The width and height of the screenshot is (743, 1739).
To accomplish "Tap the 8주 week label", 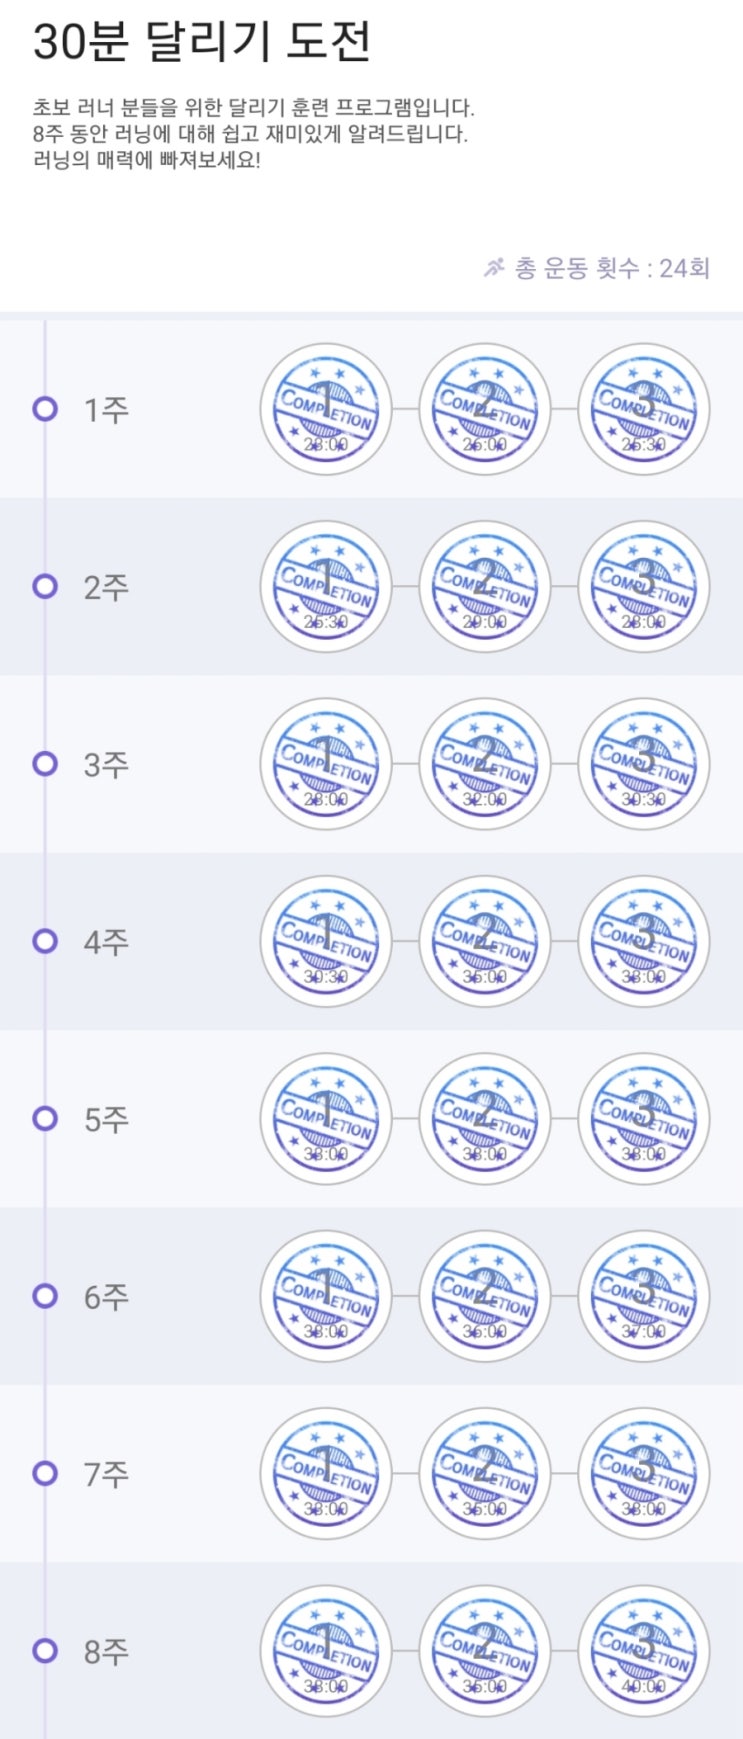I will click(x=106, y=1651).
